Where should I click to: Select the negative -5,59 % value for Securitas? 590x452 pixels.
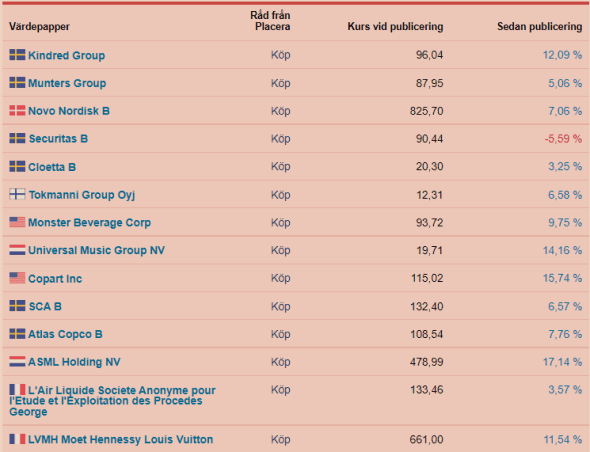(x=563, y=138)
